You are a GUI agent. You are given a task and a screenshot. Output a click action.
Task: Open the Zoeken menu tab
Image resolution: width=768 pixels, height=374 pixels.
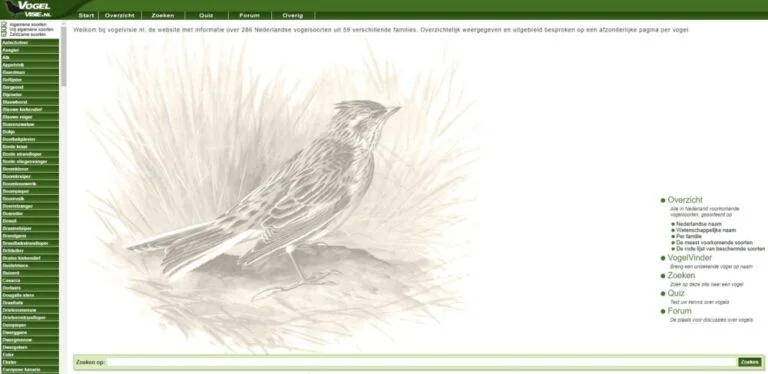[x=163, y=15]
